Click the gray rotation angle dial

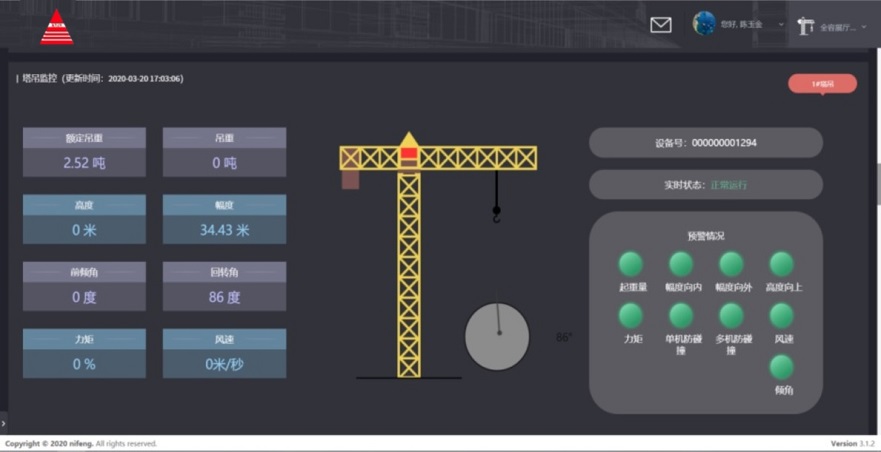(x=497, y=336)
